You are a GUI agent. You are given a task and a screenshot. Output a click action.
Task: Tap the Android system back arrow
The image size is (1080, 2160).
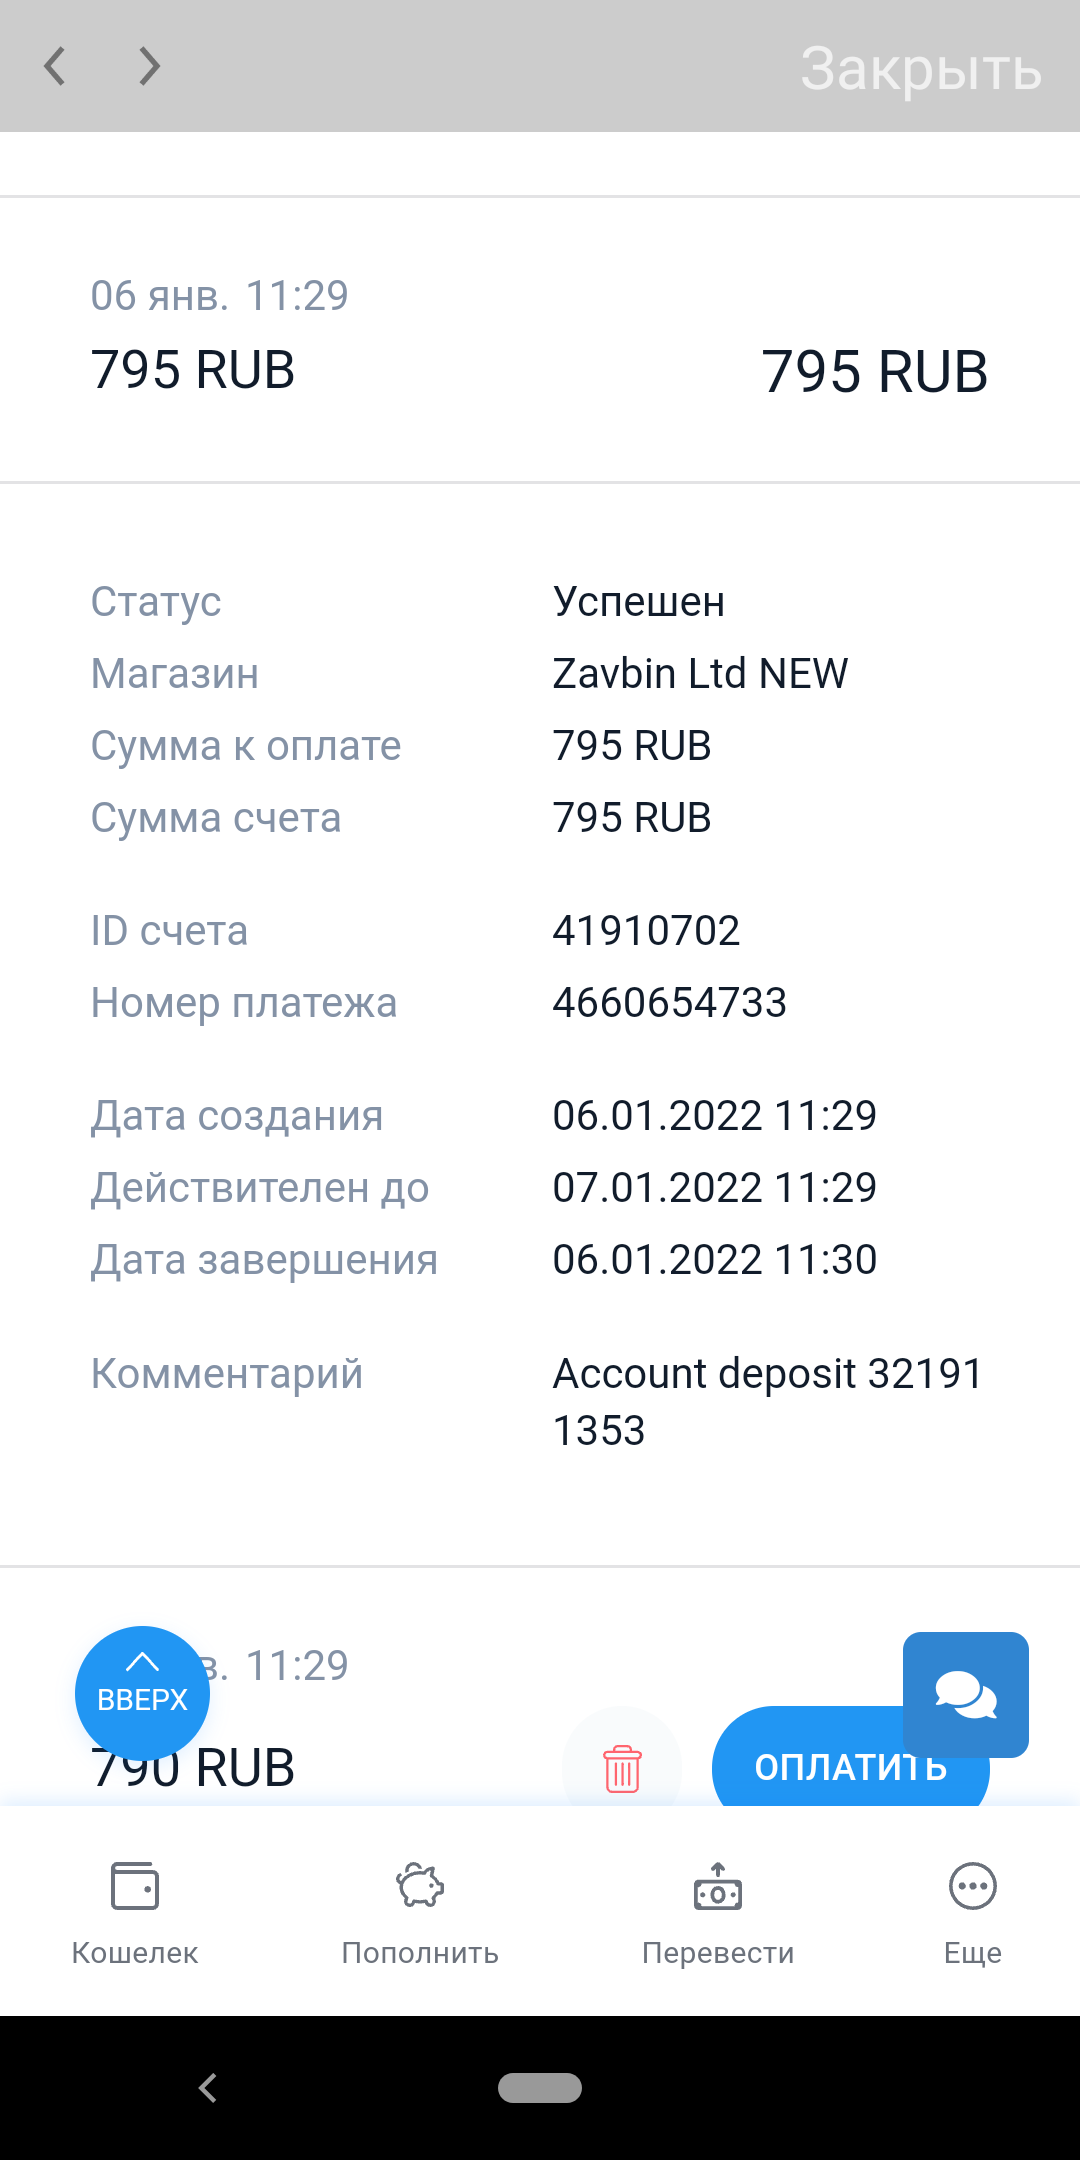click(x=208, y=2088)
